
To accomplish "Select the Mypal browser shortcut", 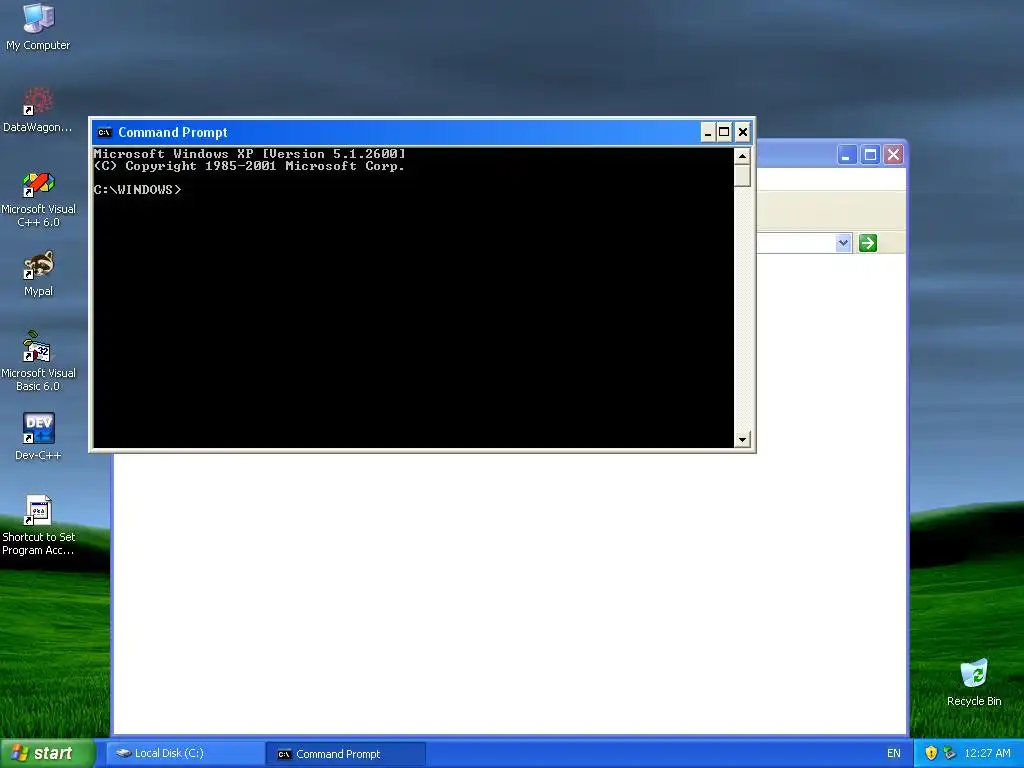I will [x=38, y=274].
